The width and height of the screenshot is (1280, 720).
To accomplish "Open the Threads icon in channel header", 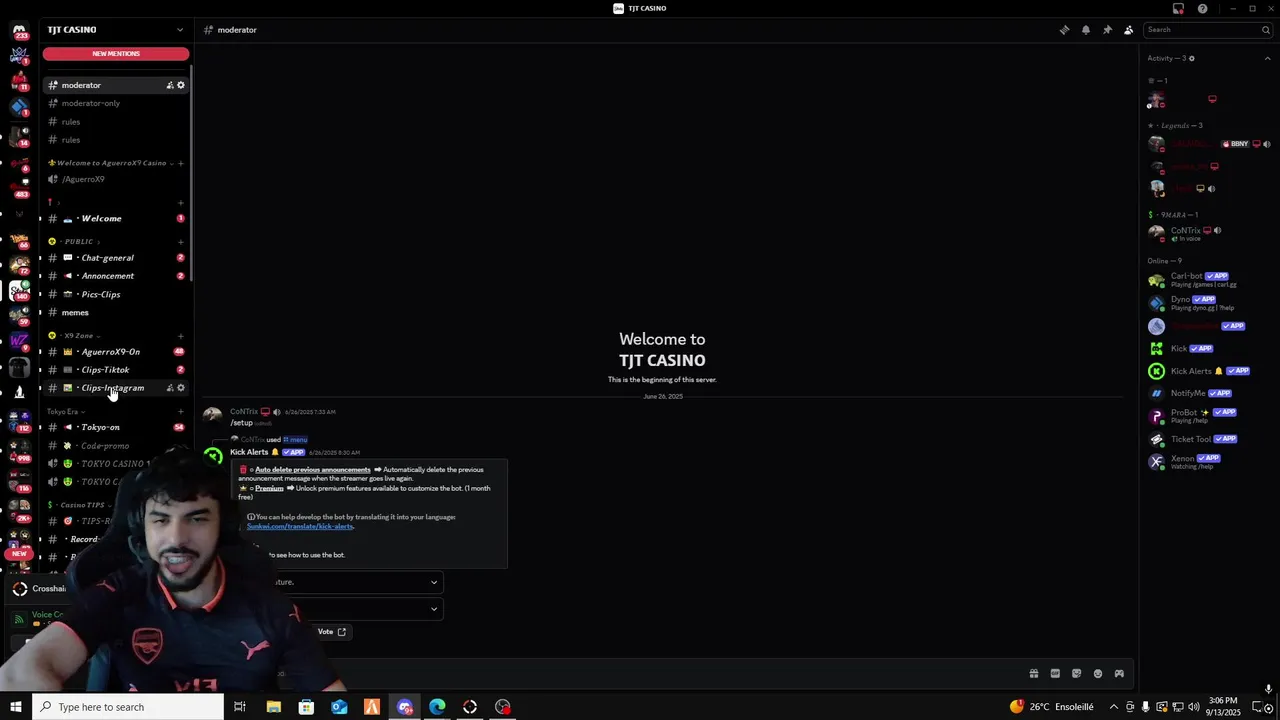I will click(x=1064, y=30).
